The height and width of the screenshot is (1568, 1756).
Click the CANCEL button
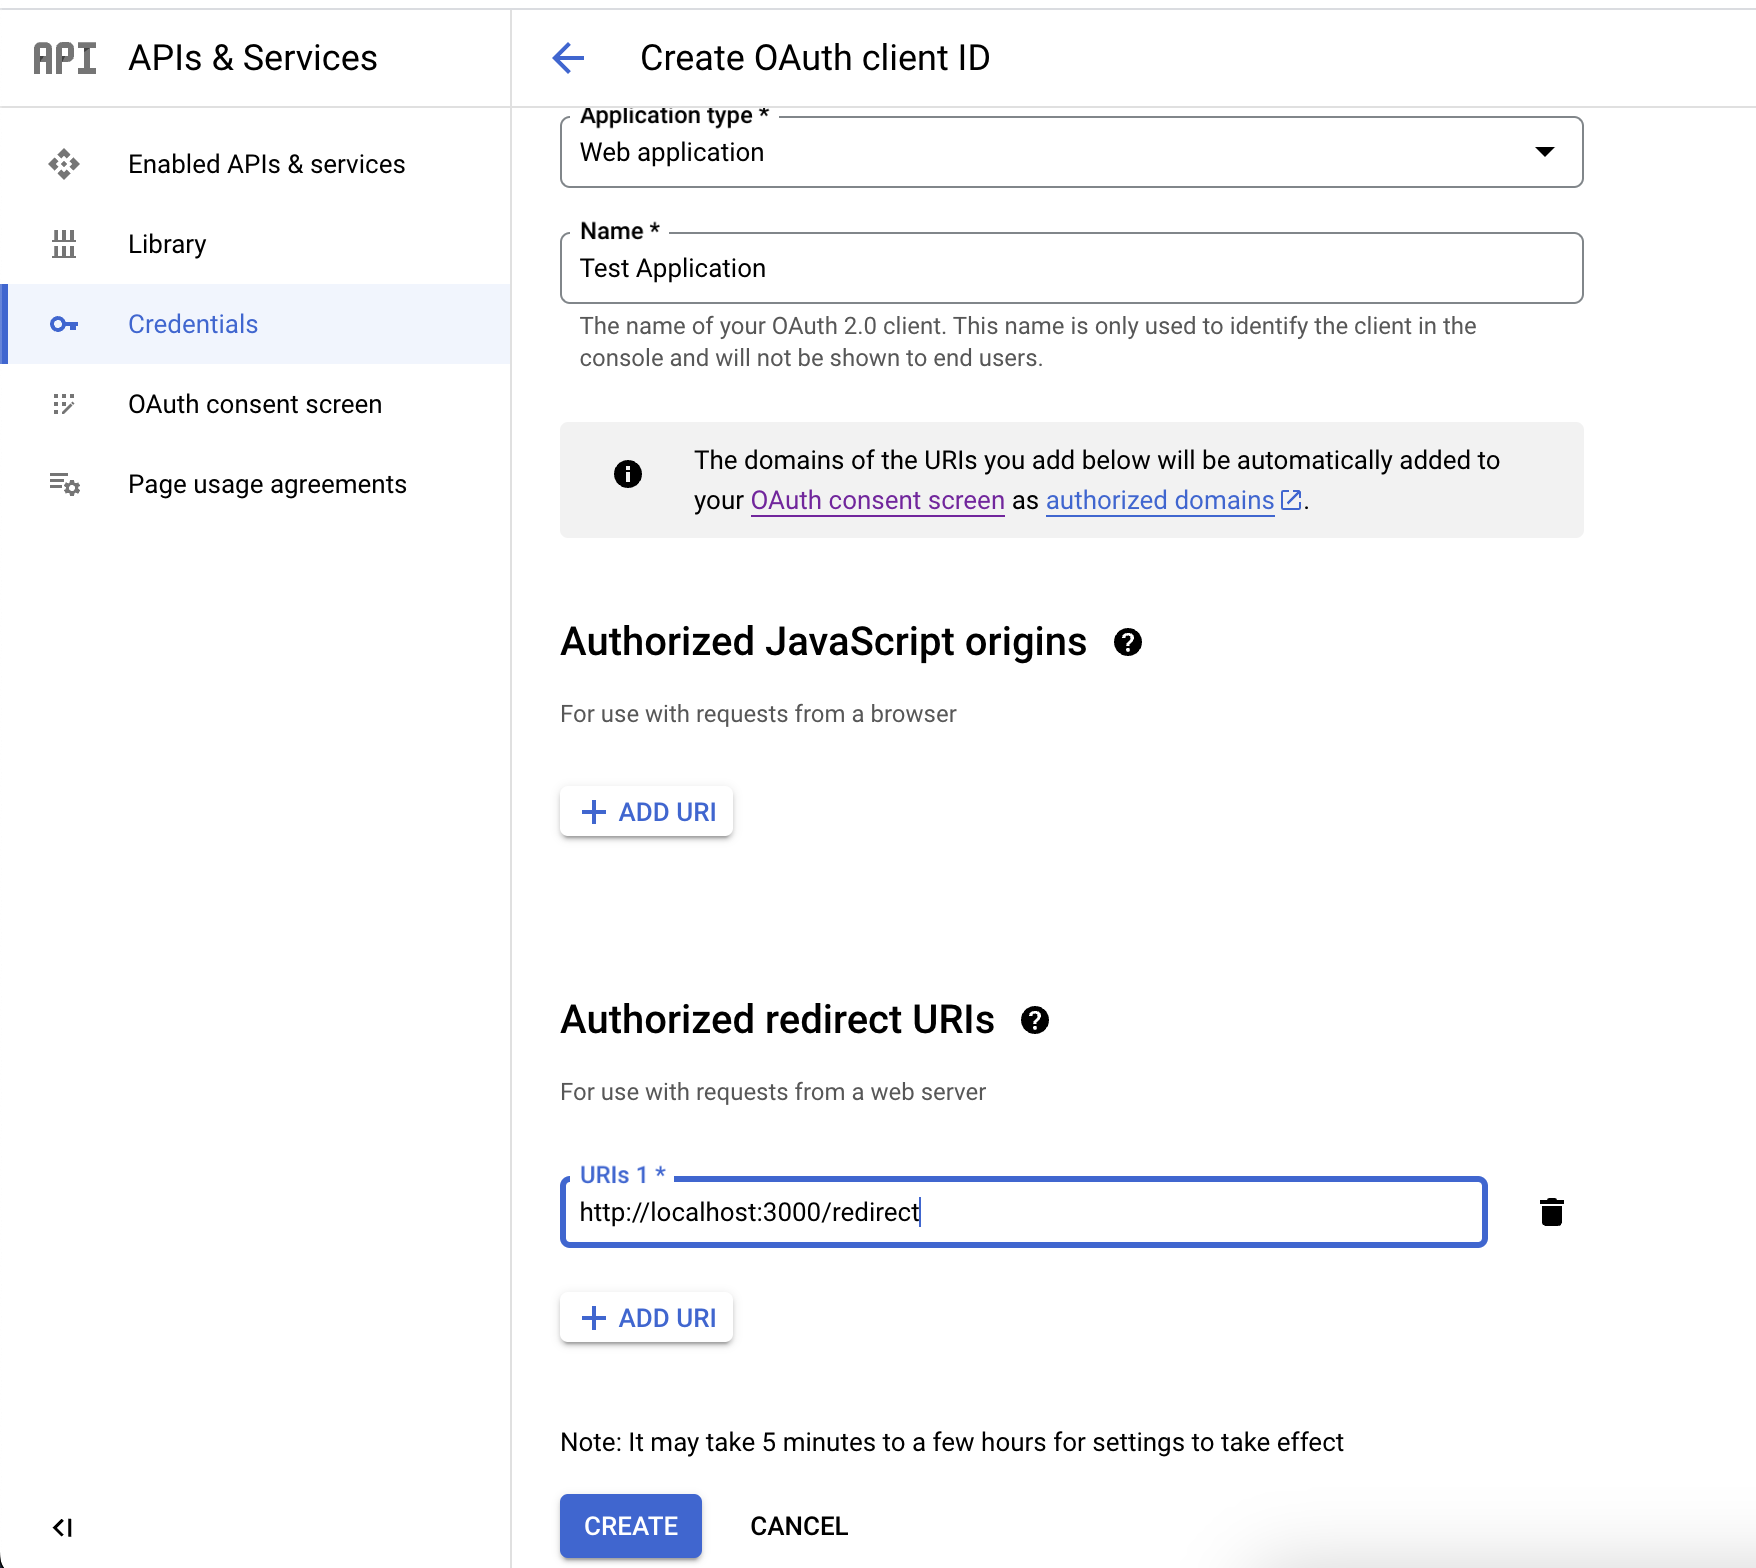point(799,1526)
